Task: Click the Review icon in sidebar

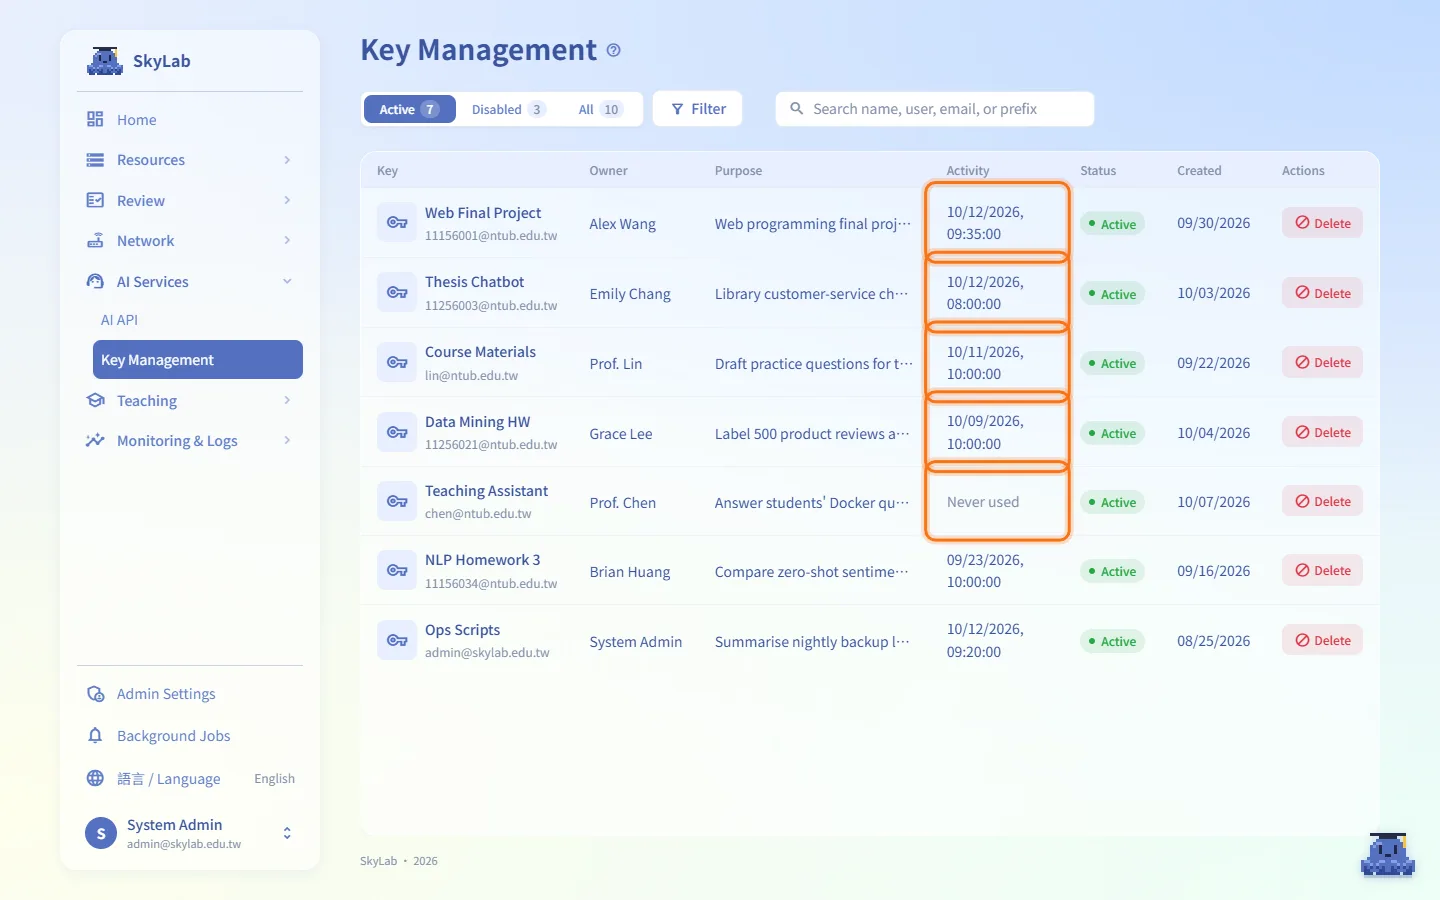Action: pos(95,201)
